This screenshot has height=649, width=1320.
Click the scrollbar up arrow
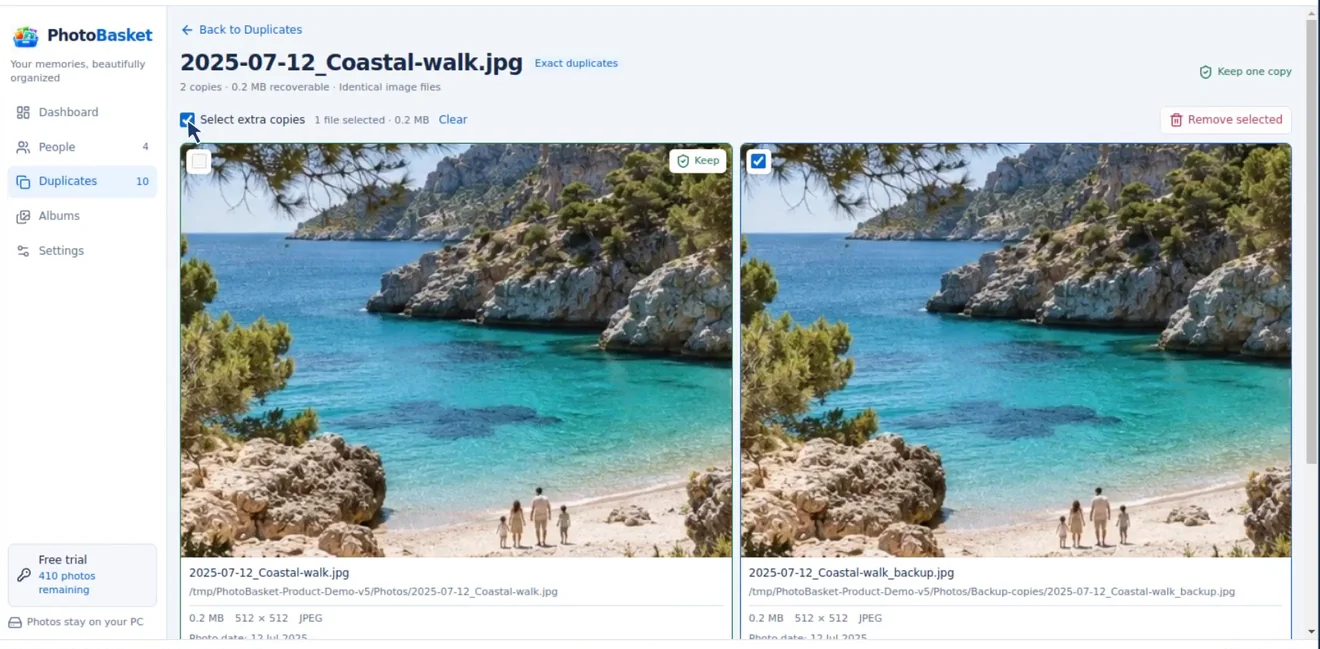1312,14
